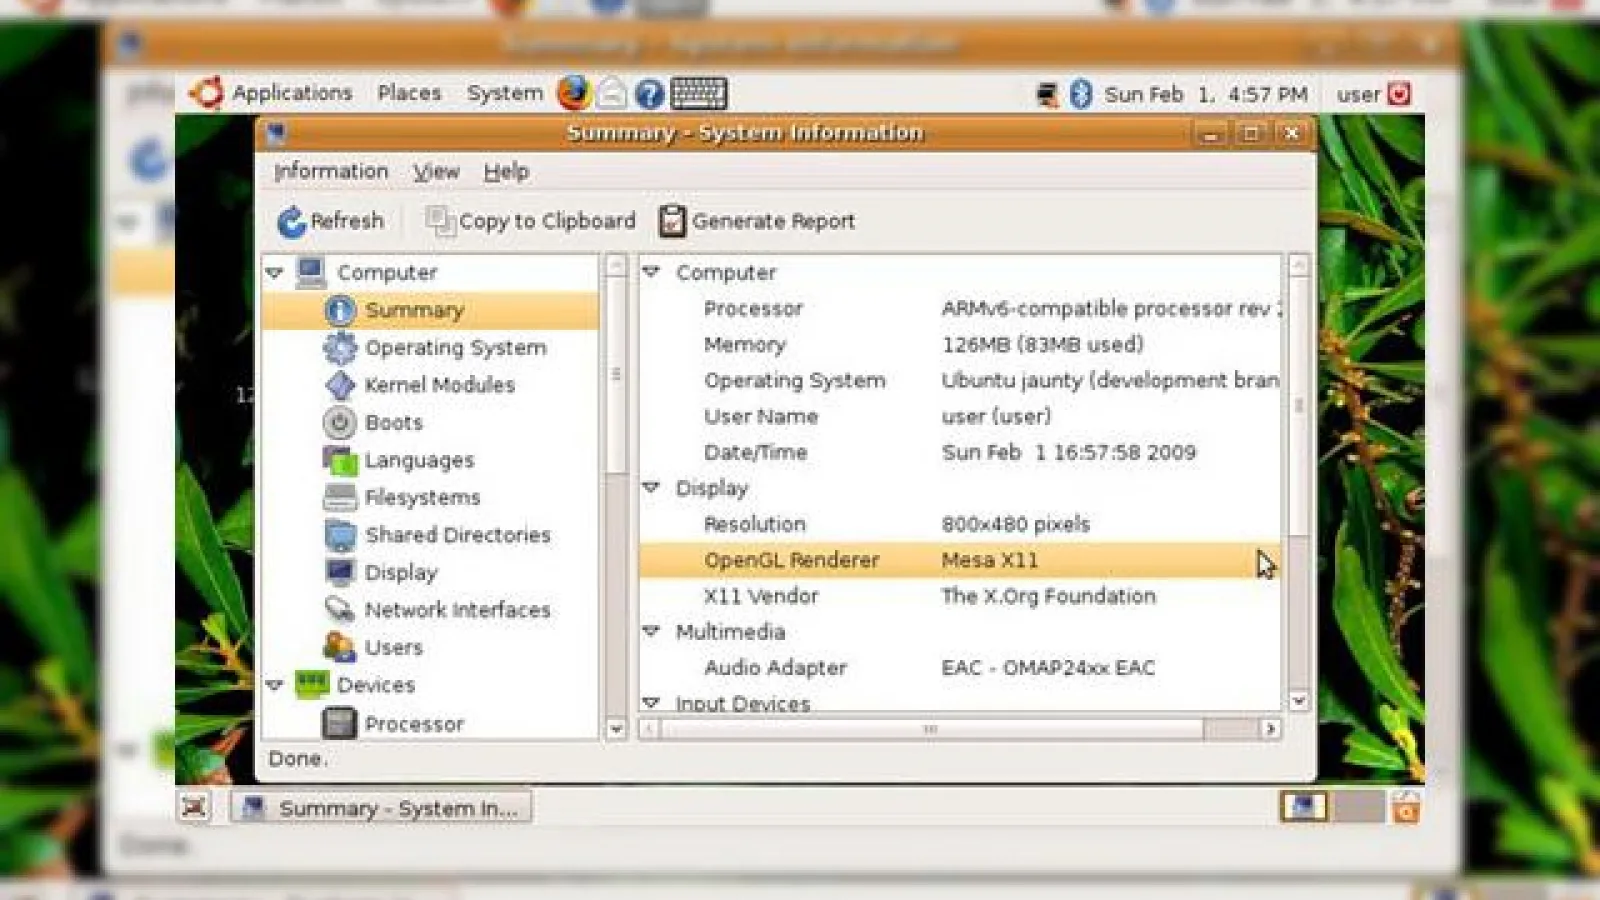Collapse the Devices tree in the sidebar

click(275, 685)
